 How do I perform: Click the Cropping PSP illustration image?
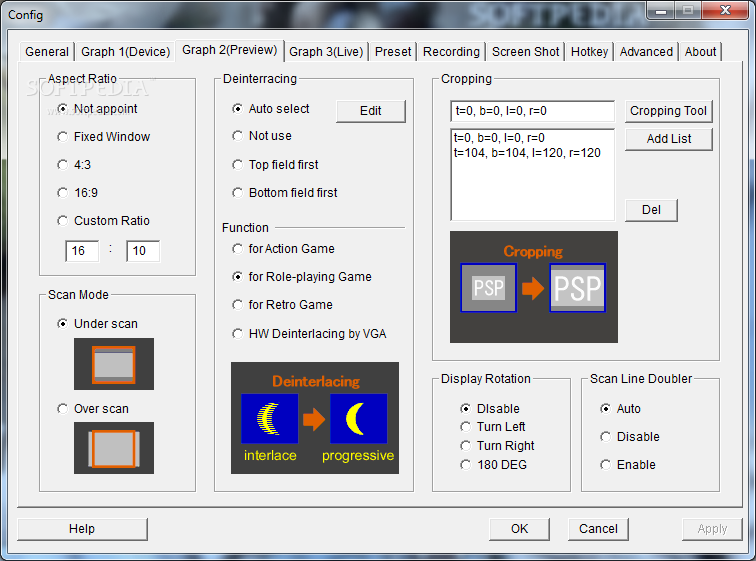pyautogui.click(x=534, y=287)
